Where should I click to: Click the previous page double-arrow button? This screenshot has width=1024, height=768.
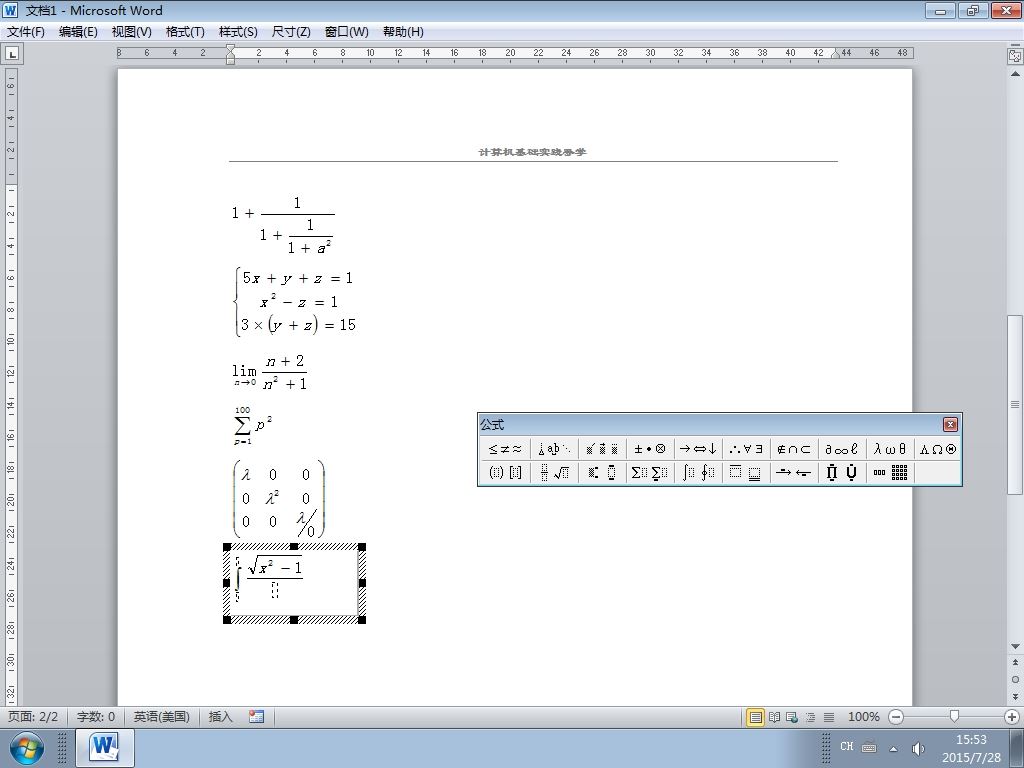coord(1015,662)
